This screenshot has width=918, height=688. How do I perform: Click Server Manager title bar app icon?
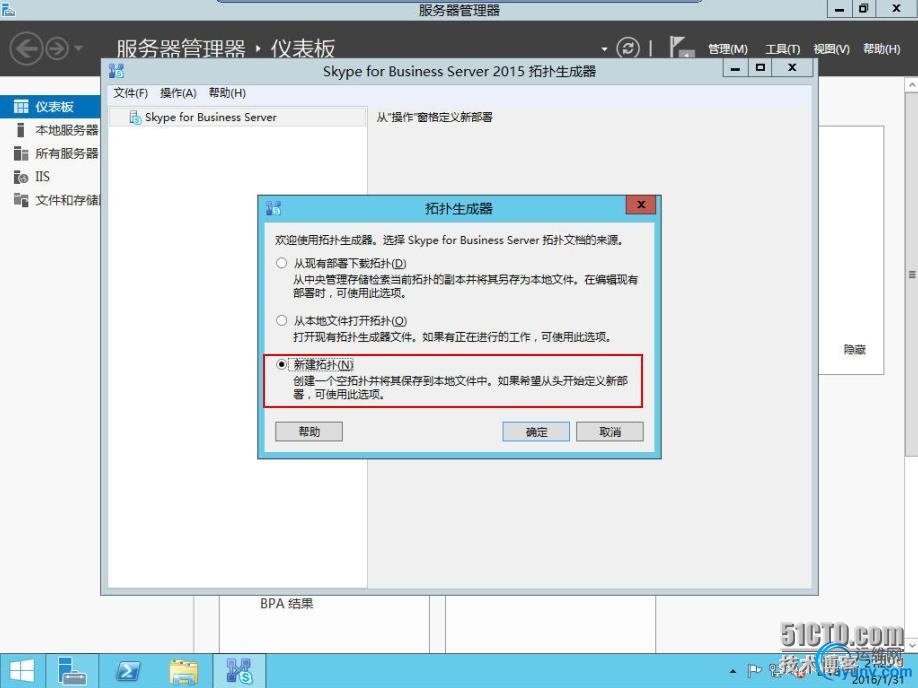click(8, 9)
